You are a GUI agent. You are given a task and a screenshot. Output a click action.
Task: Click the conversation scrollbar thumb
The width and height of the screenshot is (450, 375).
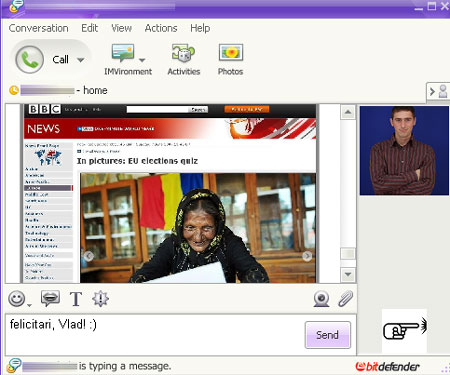(x=348, y=254)
